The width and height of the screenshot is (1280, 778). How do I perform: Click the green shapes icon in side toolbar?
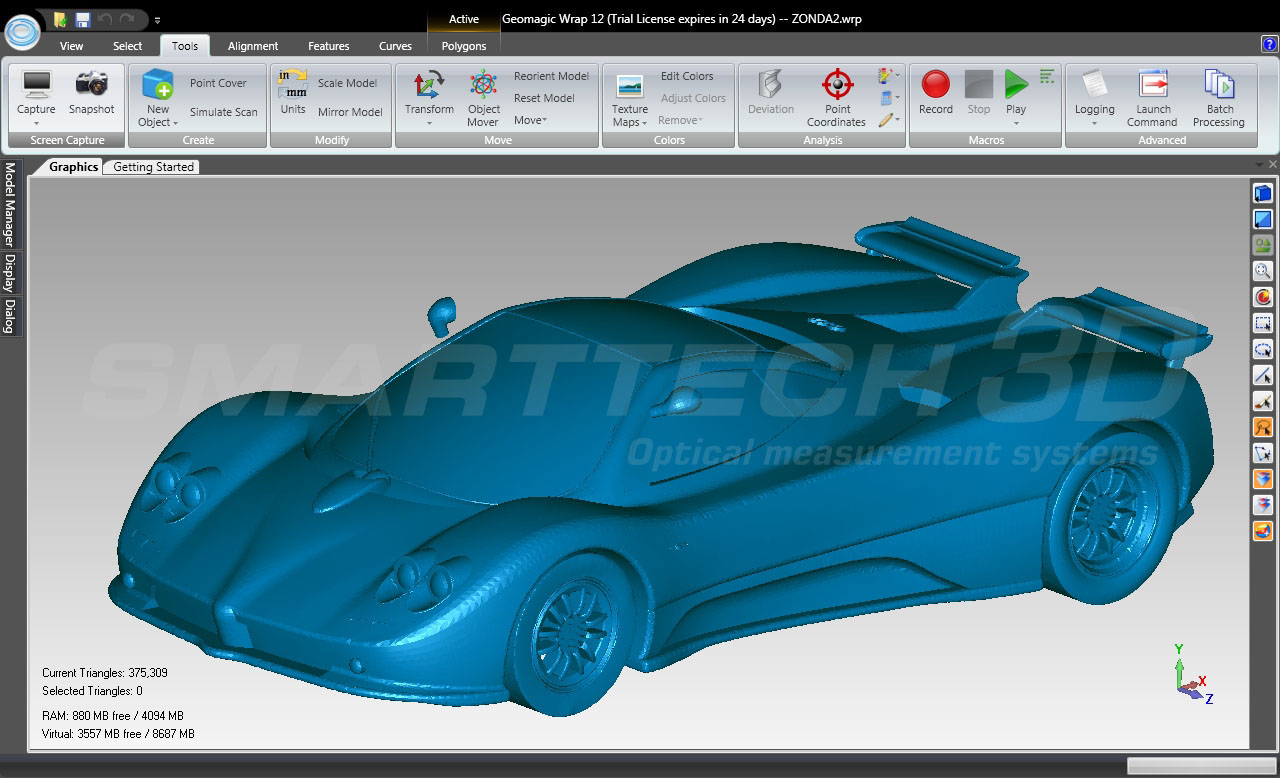coord(1263,245)
